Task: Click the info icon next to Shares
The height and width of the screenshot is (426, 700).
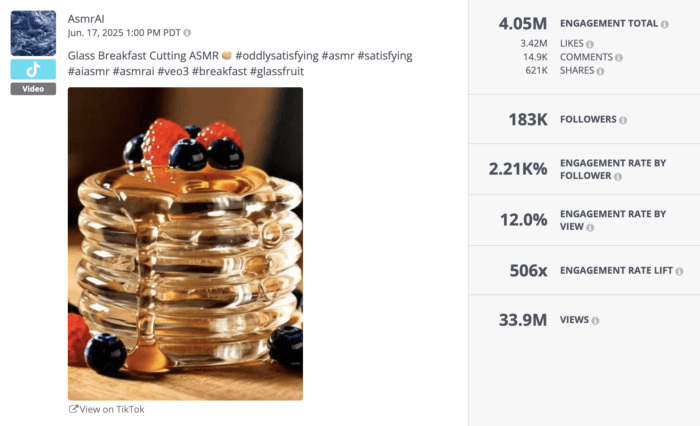Action: click(x=601, y=71)
